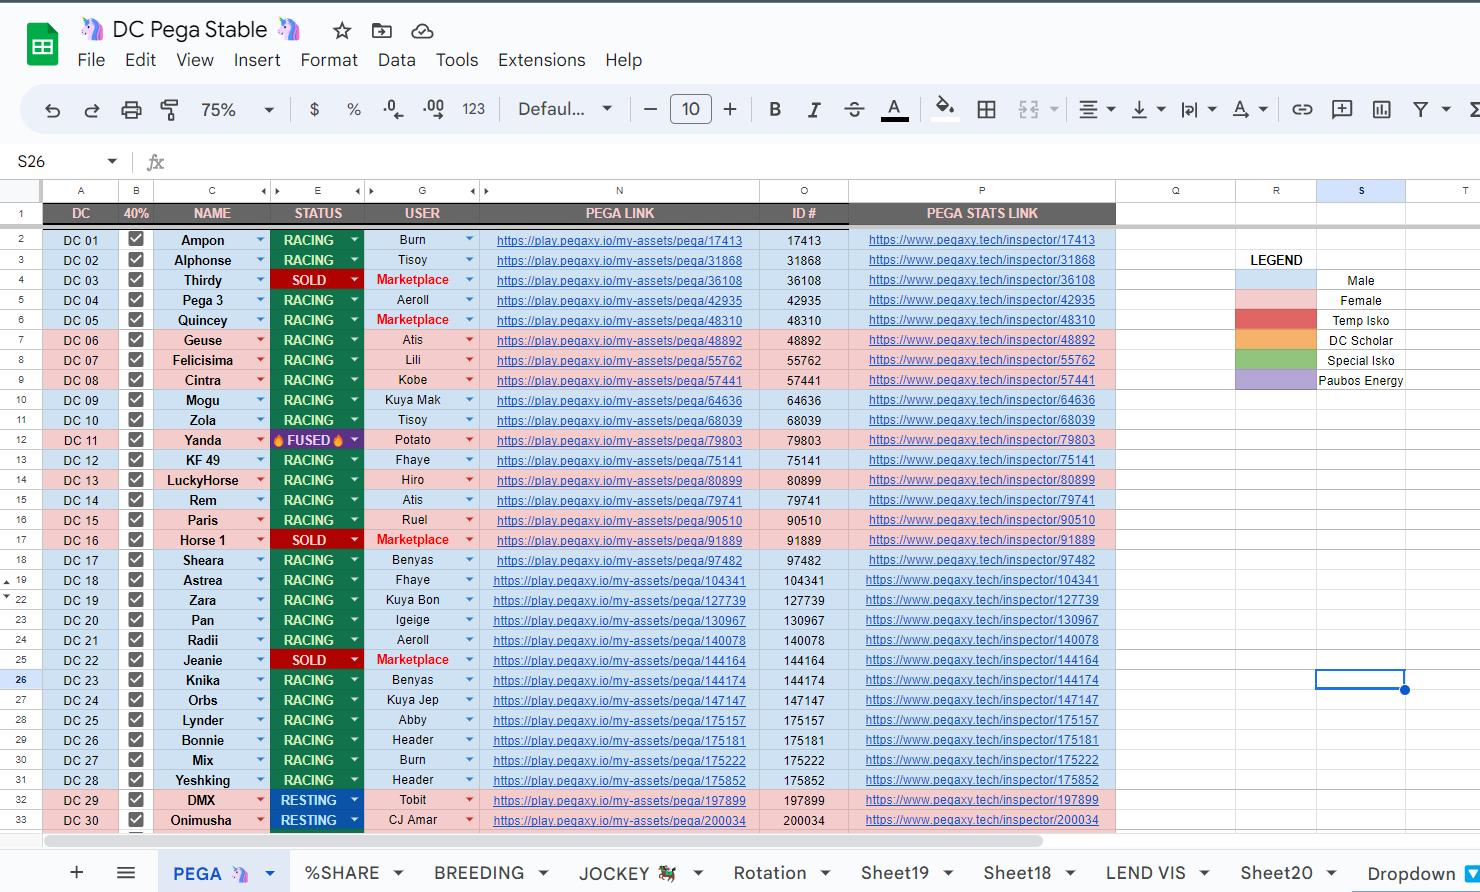Open STATUS dropdown for Thirdy SOLD
Image resolution: width=1480 pixels, height=892 pixels.
coord(355,280)
